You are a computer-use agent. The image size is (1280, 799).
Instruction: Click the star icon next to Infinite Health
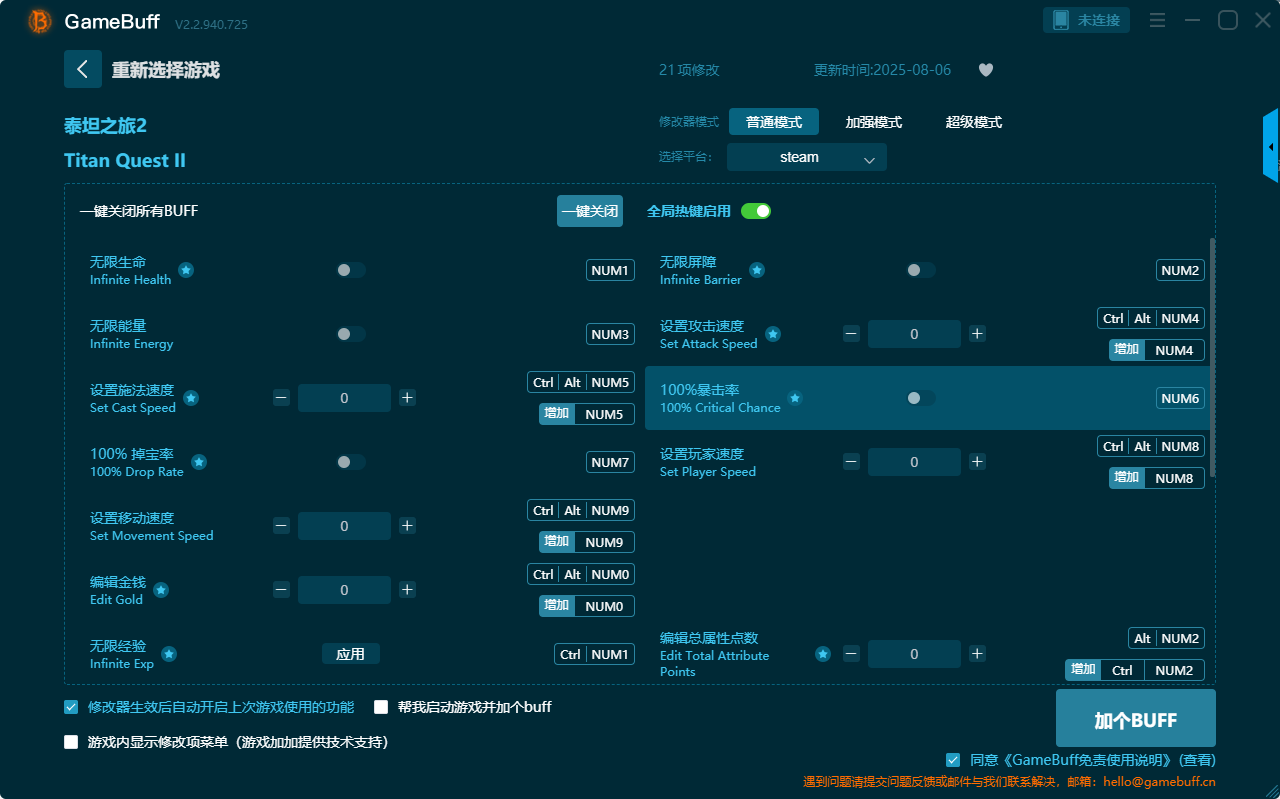186,270
